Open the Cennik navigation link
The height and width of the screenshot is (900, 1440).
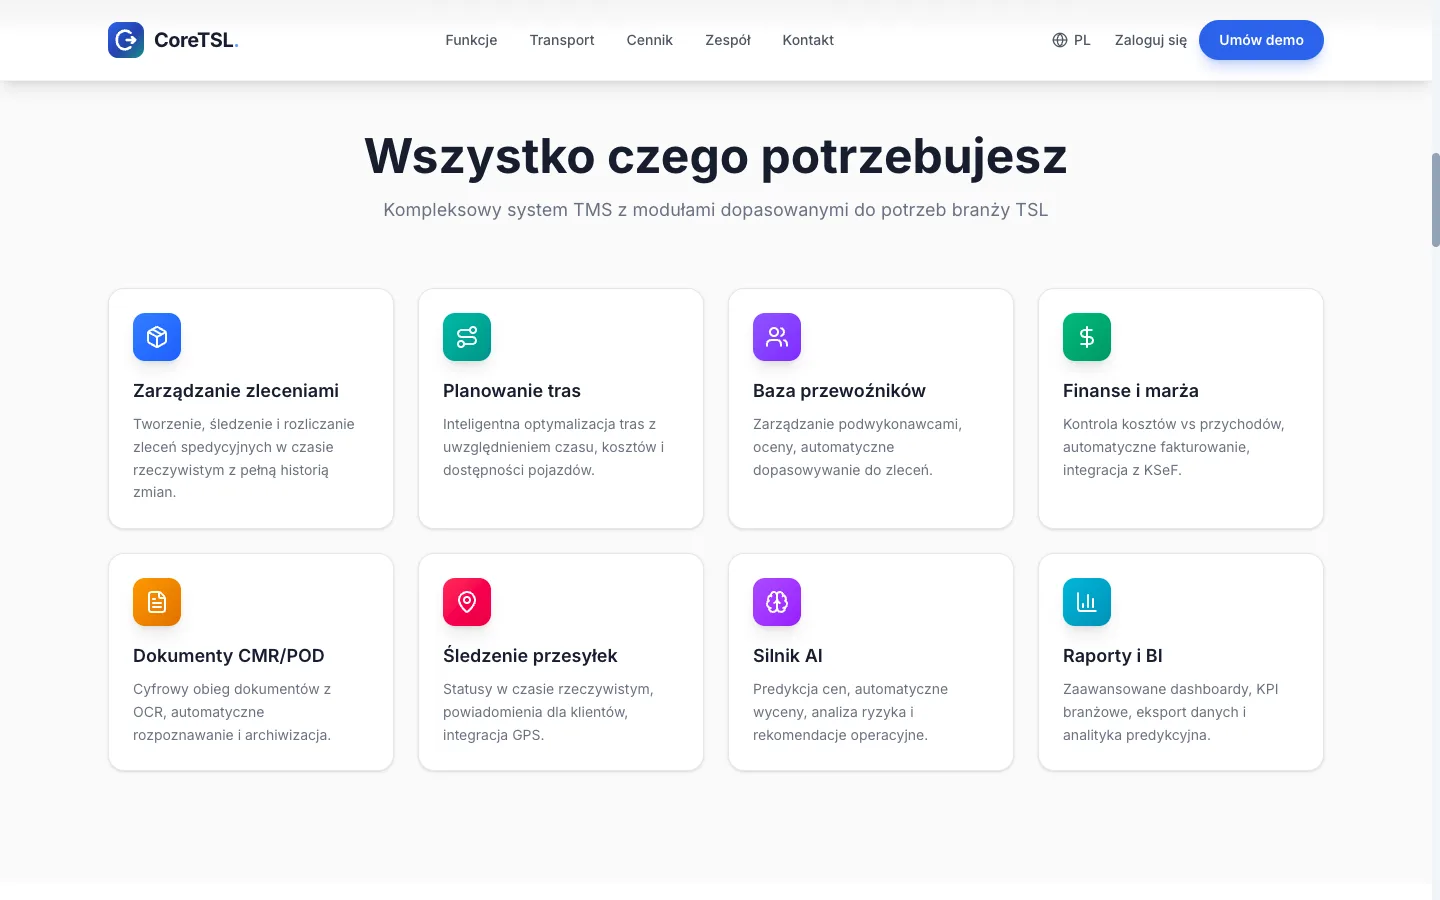point(650,40)
